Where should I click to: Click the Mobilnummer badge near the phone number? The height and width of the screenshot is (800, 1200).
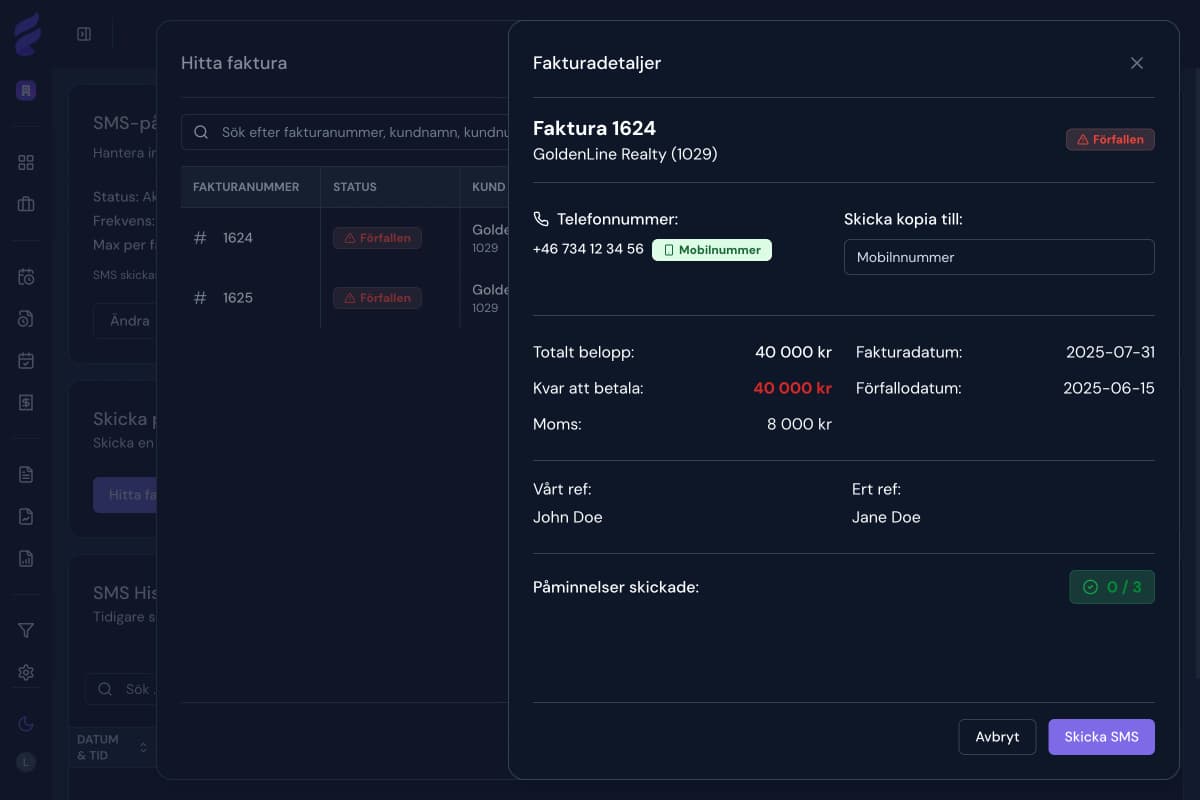pos(711,250)
